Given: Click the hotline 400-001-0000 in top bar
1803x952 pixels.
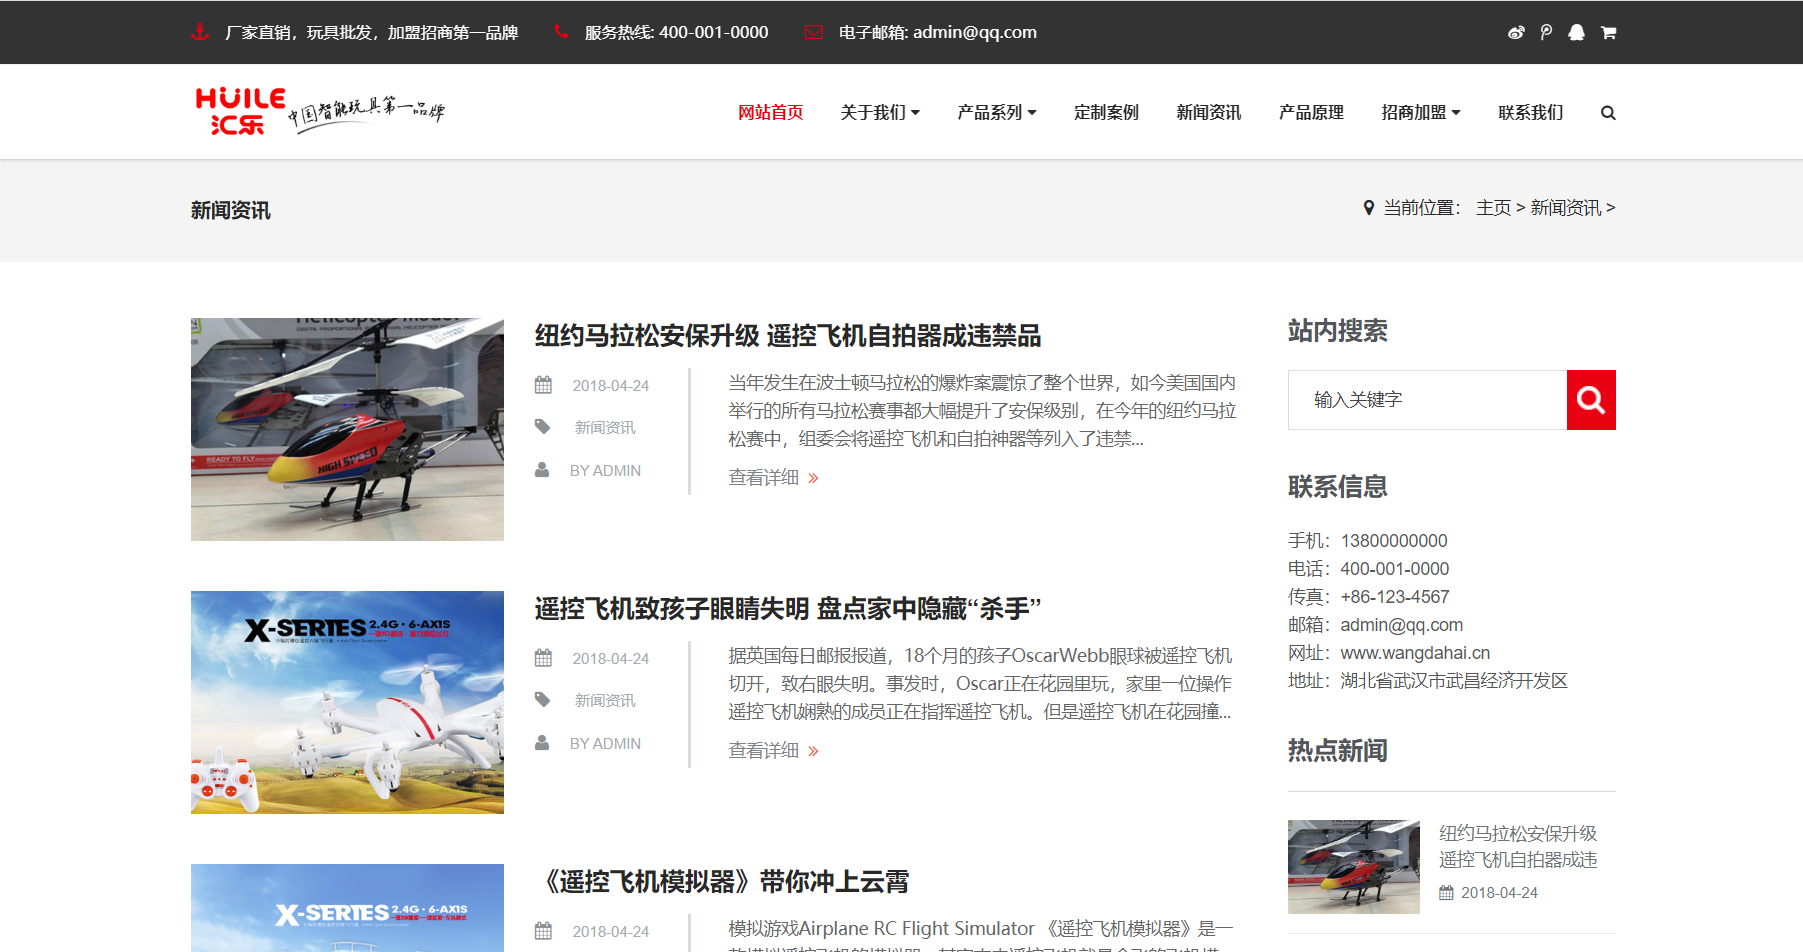Looking at the screenshot, I should coord(713,32).
